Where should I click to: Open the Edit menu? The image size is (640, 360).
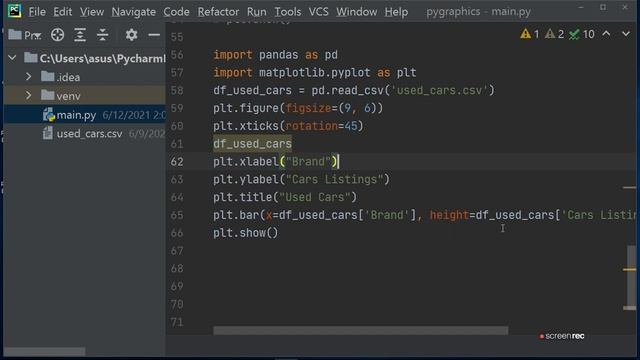tap(62, 12)
